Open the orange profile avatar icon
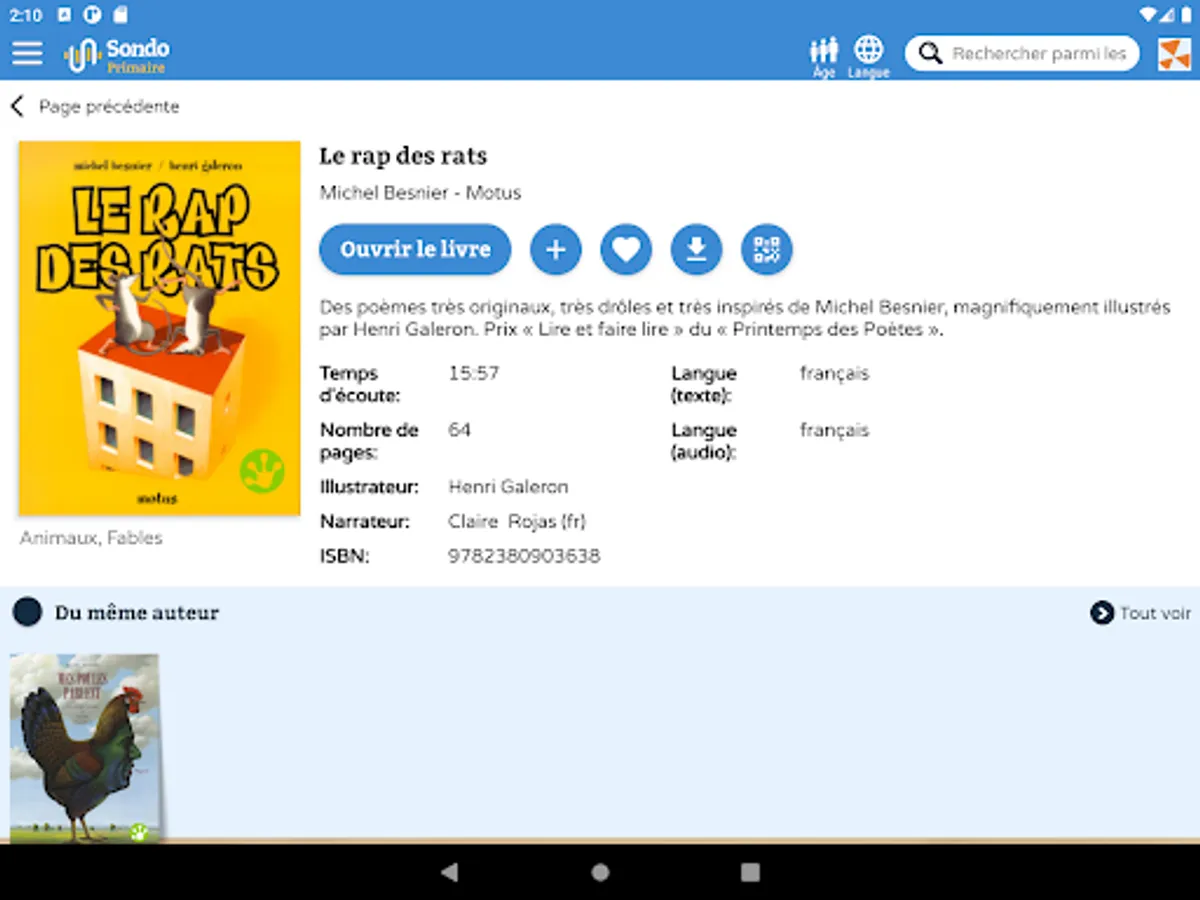 (x=1174, y=54)
